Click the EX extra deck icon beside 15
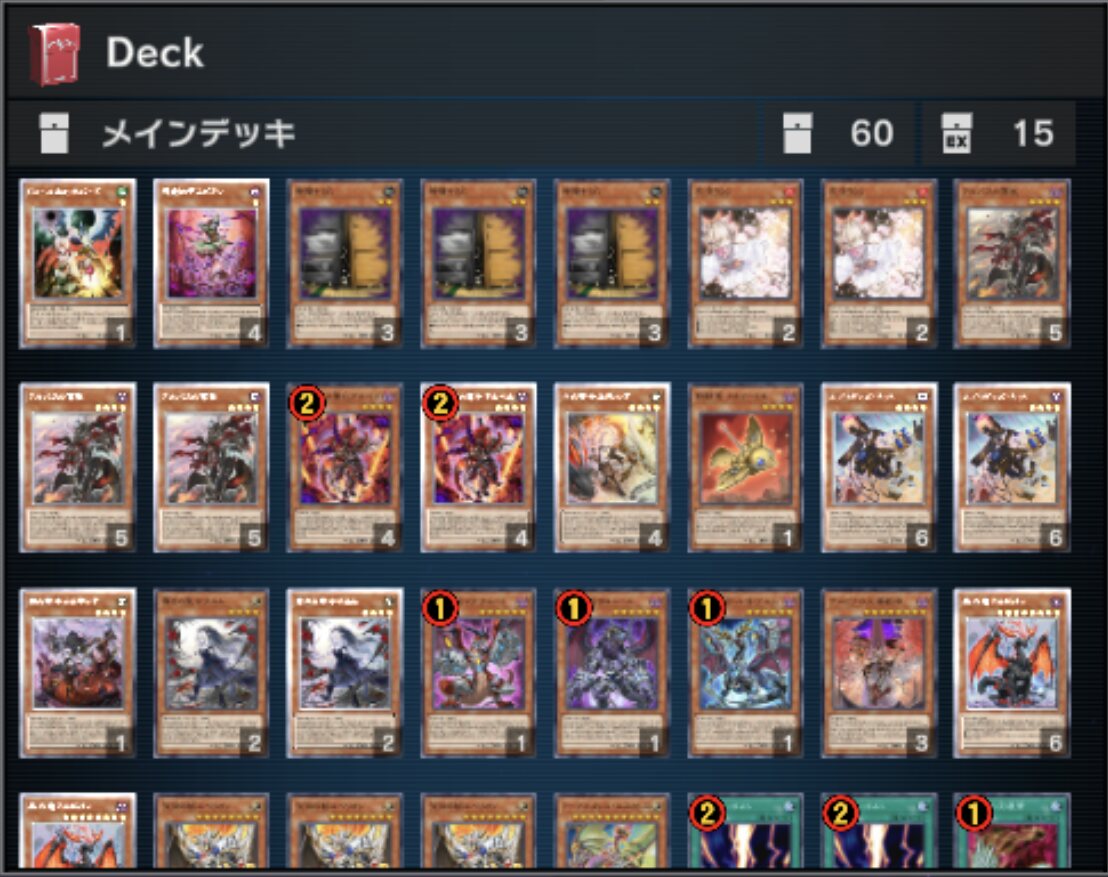Screen dimensions: 1108x877 956,133
